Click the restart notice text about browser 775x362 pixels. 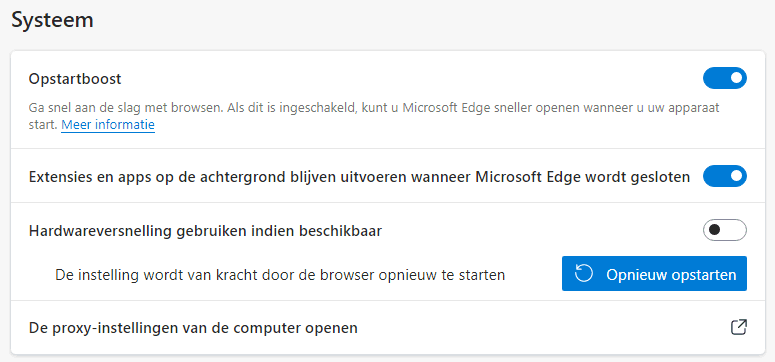click(280, 274)
